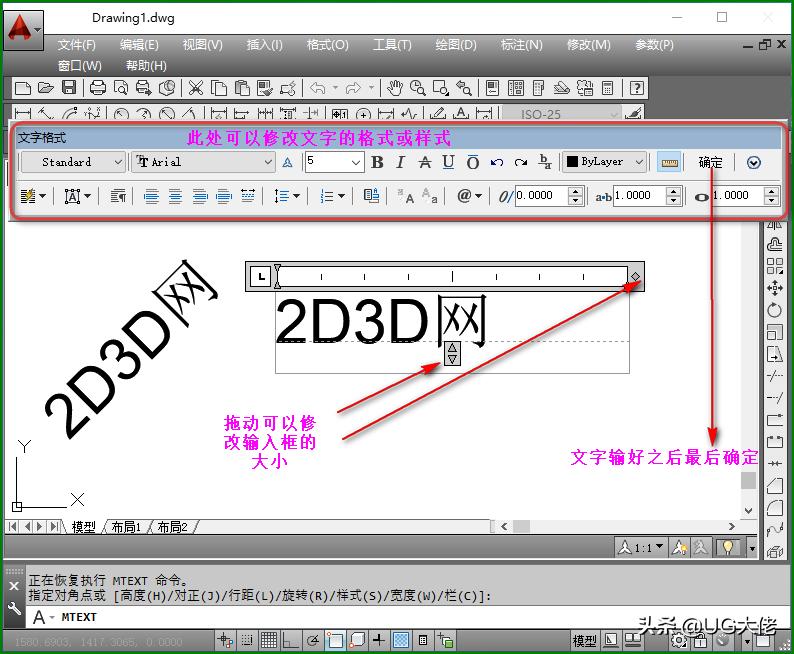Click the Copy icon in the standard toolbar
794x654 pixels.
pos(219,88)
